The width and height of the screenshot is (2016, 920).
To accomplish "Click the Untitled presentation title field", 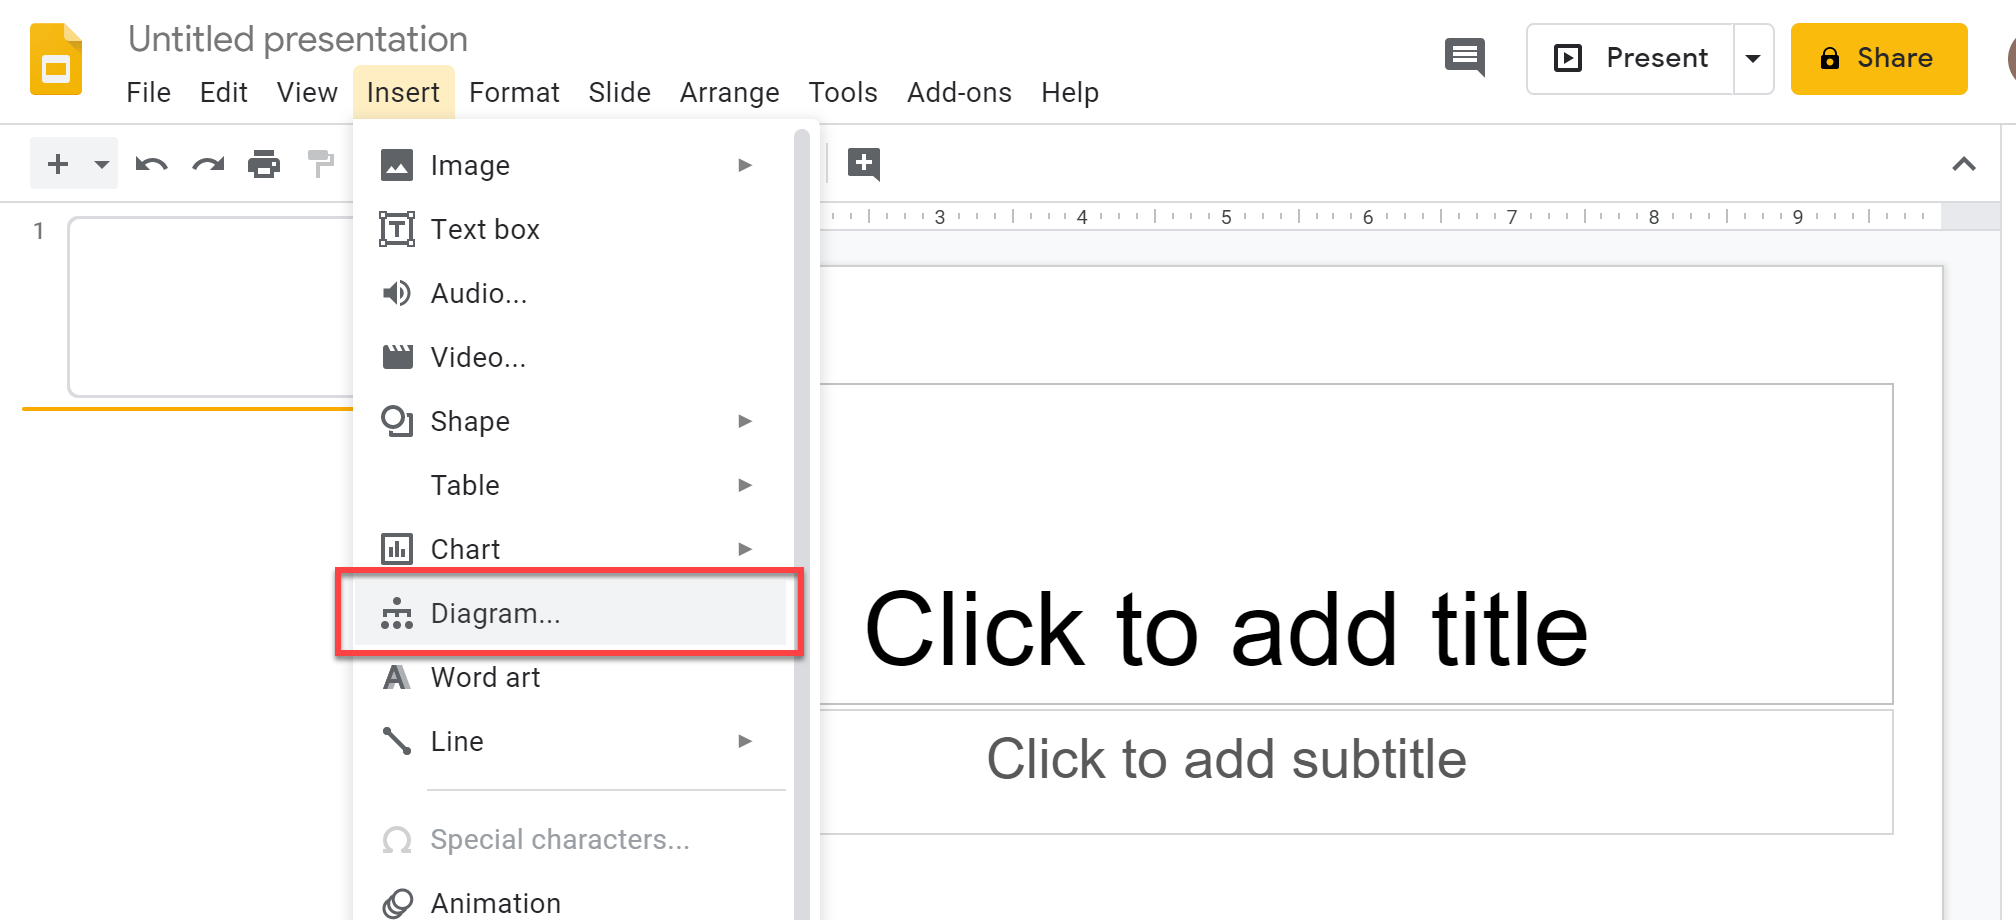I will tap(298, 39).
